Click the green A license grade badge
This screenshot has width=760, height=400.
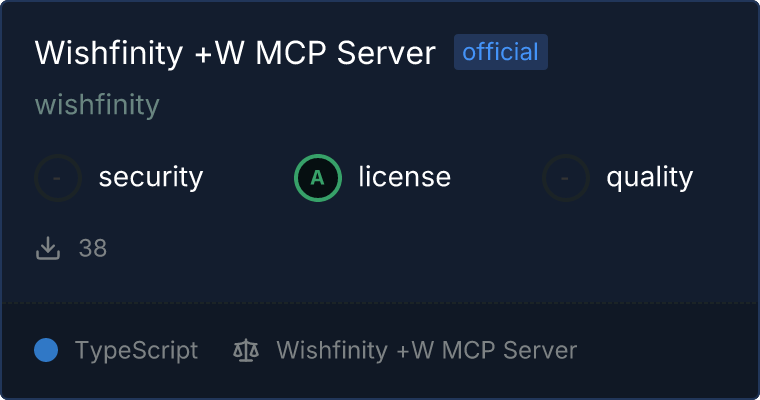(318, 178)
